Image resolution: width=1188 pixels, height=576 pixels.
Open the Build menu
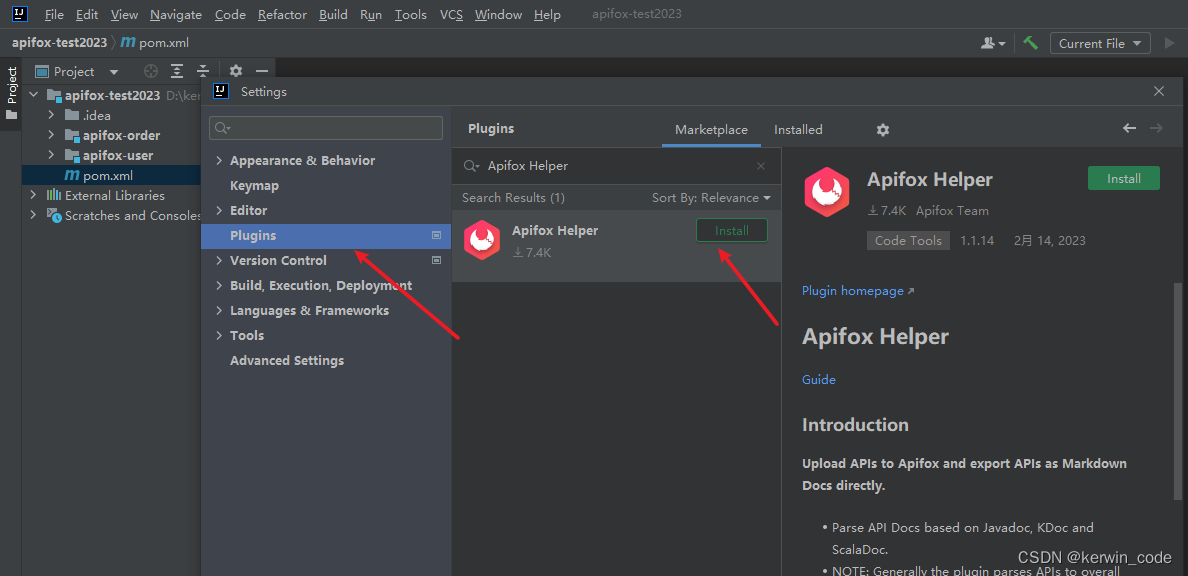click(333, 14)
